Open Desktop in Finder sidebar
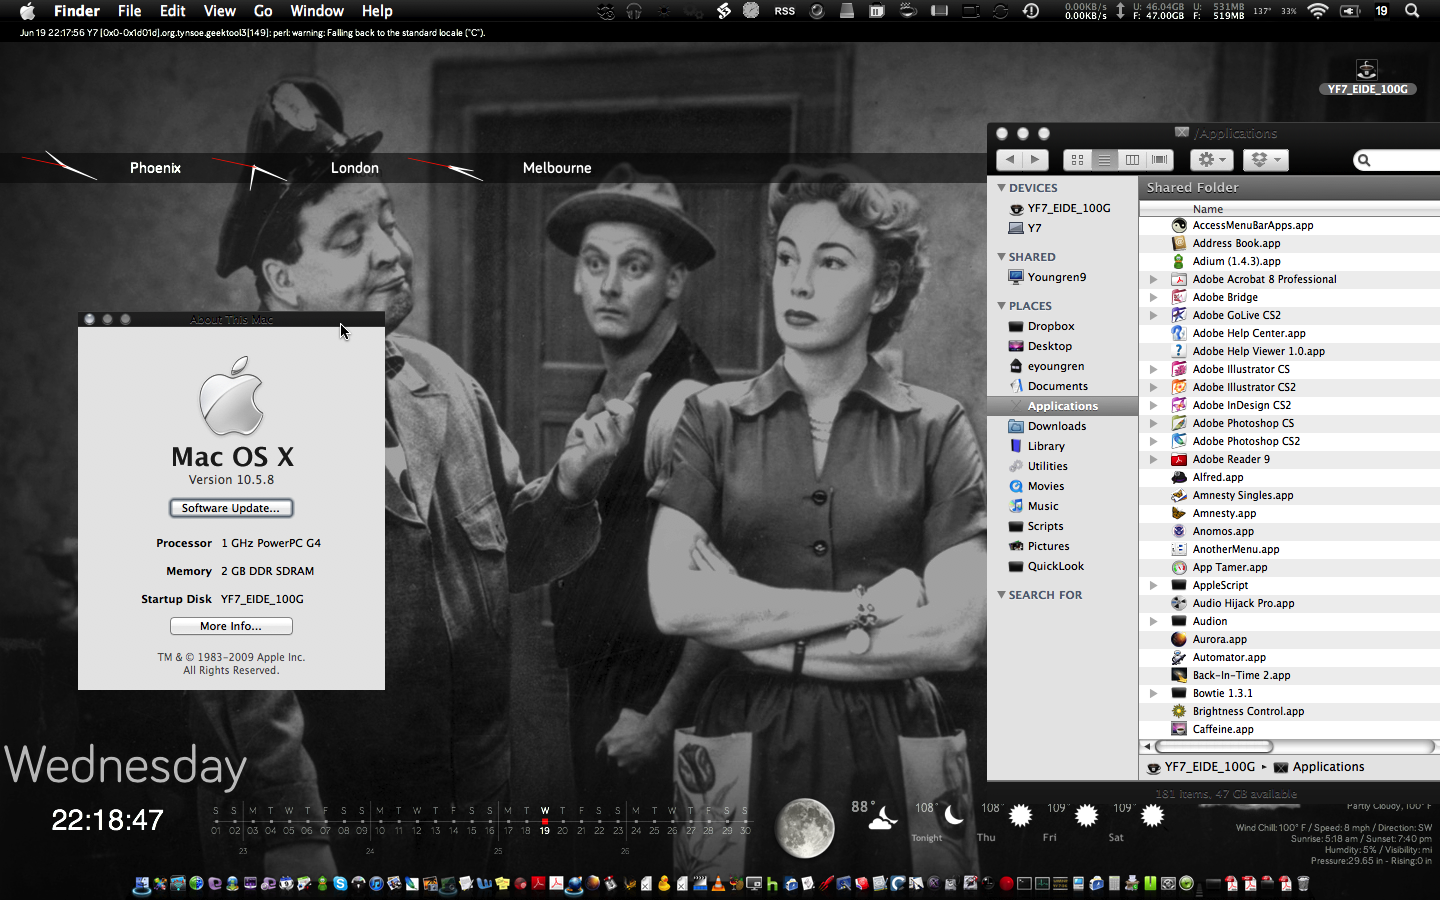The image size is (1440, 900). (x=1062, y=346)
